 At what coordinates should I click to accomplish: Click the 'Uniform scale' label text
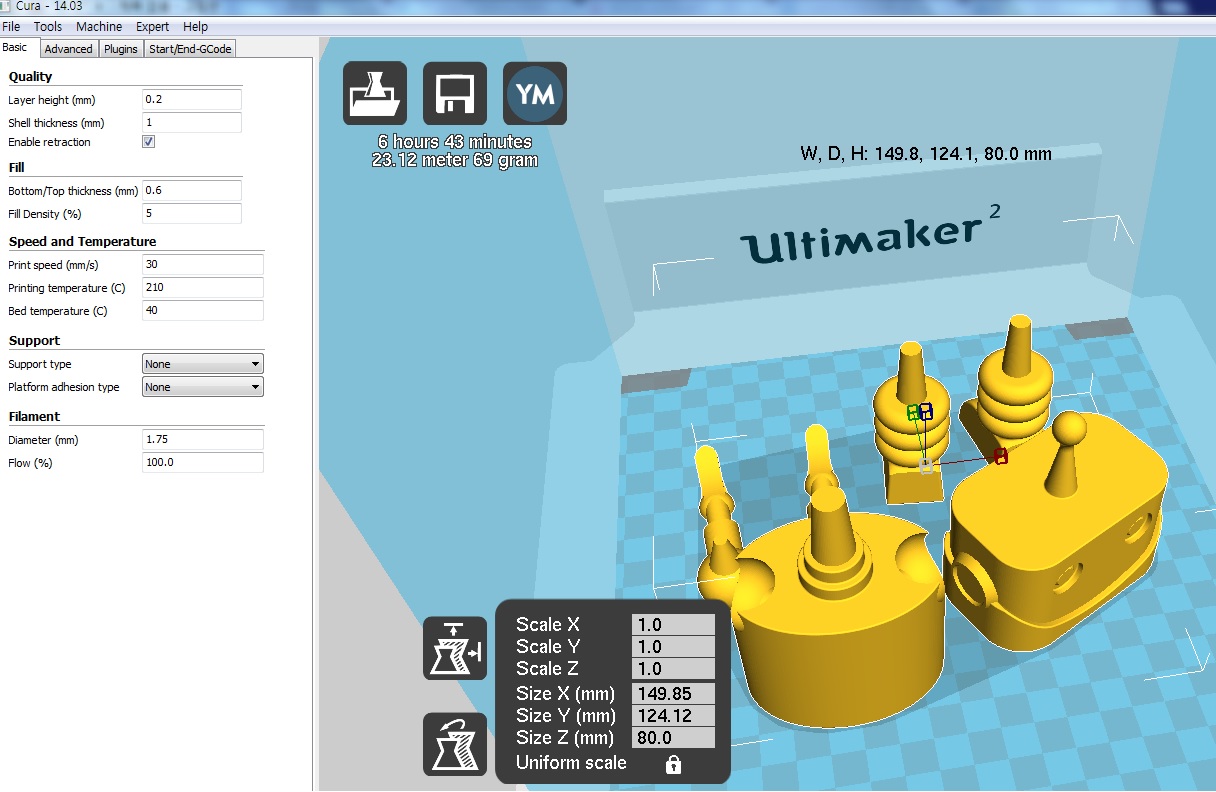(x=571, y=763)
